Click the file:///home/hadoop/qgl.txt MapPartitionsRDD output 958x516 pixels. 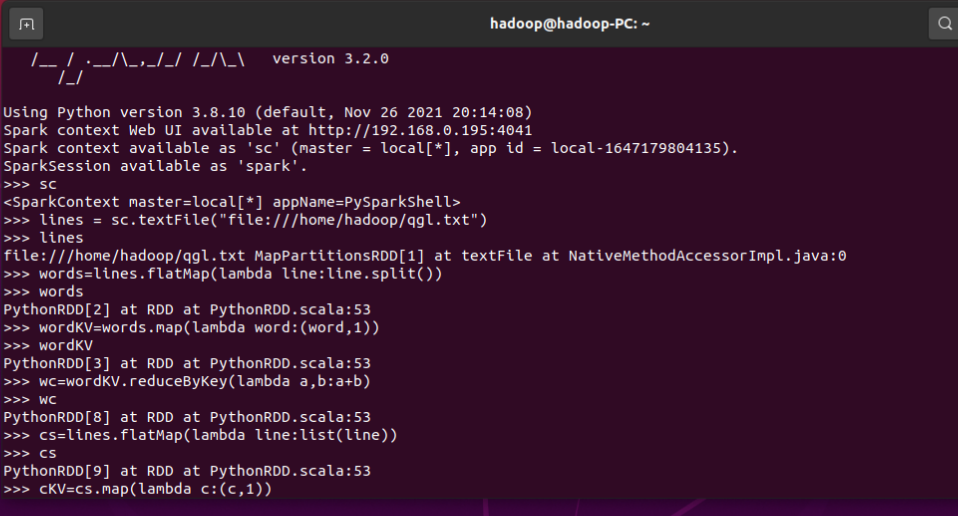pyautogui.click(x=425, y=256)
